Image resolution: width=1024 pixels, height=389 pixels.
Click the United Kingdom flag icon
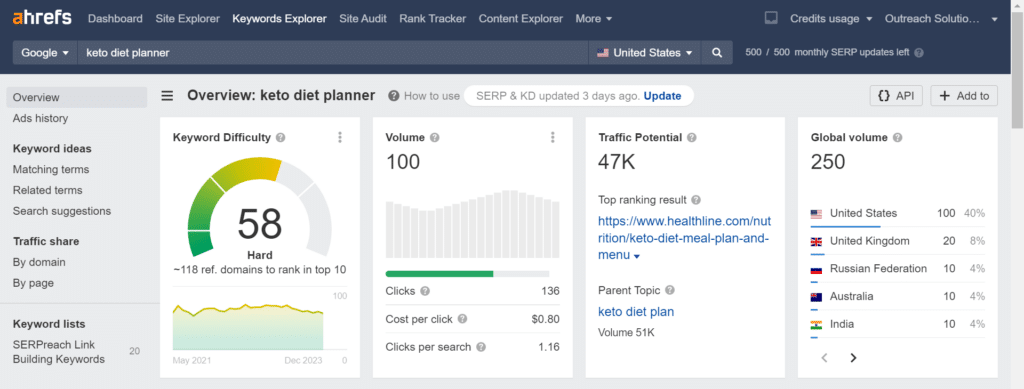coord(816,241)
